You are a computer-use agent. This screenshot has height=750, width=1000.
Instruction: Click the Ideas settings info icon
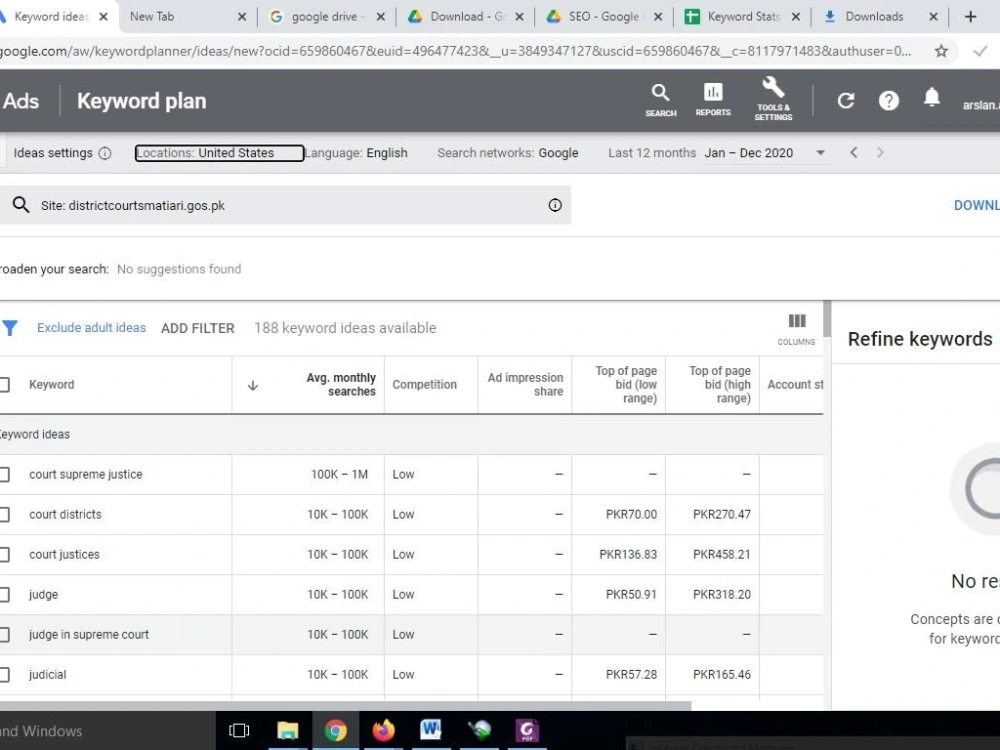pyautogui.click(x=105, y=153)
